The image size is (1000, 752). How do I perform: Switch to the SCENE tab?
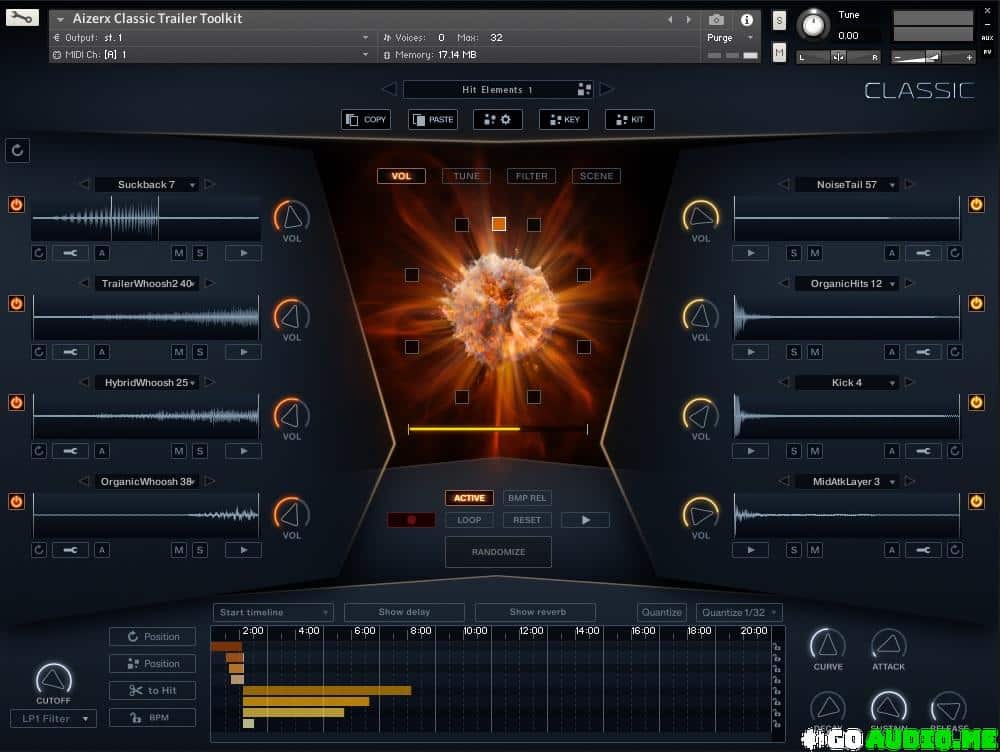click(x=596, y=176)
